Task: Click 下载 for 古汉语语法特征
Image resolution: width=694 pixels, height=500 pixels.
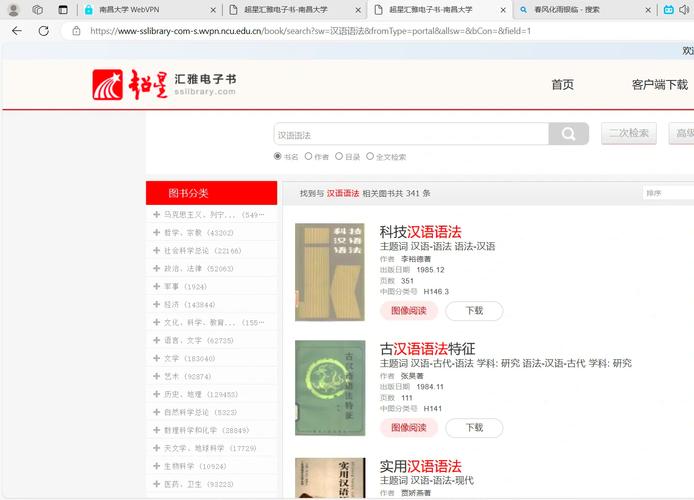Action: pyautogui.click(x=474, y=427)
